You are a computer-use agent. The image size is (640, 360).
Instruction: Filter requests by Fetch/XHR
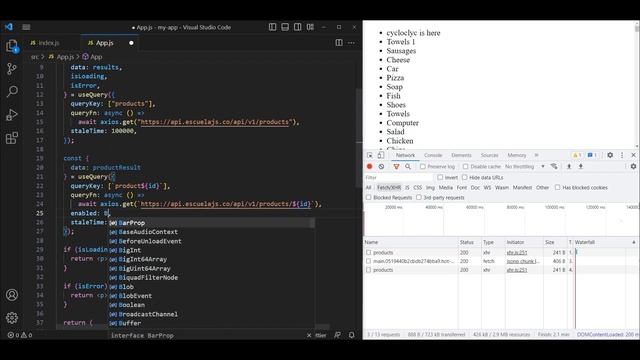tap(389, 187)
